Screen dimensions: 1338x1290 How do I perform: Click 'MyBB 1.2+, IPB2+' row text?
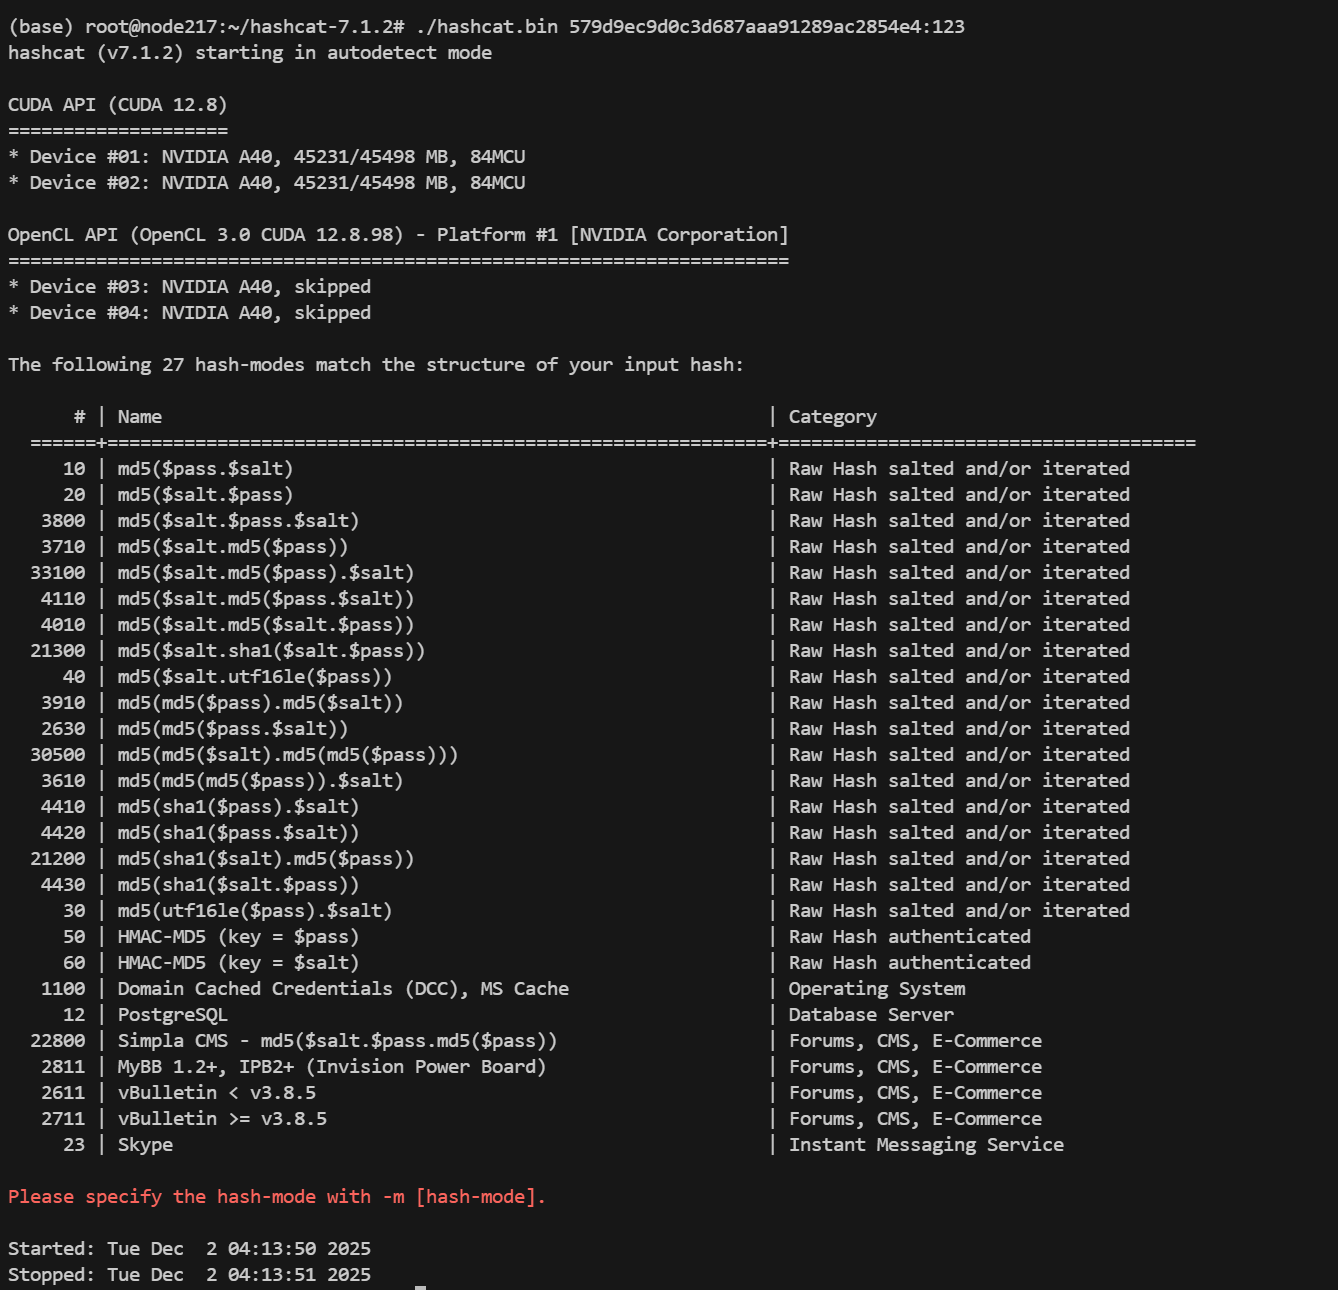[331, 1067]
